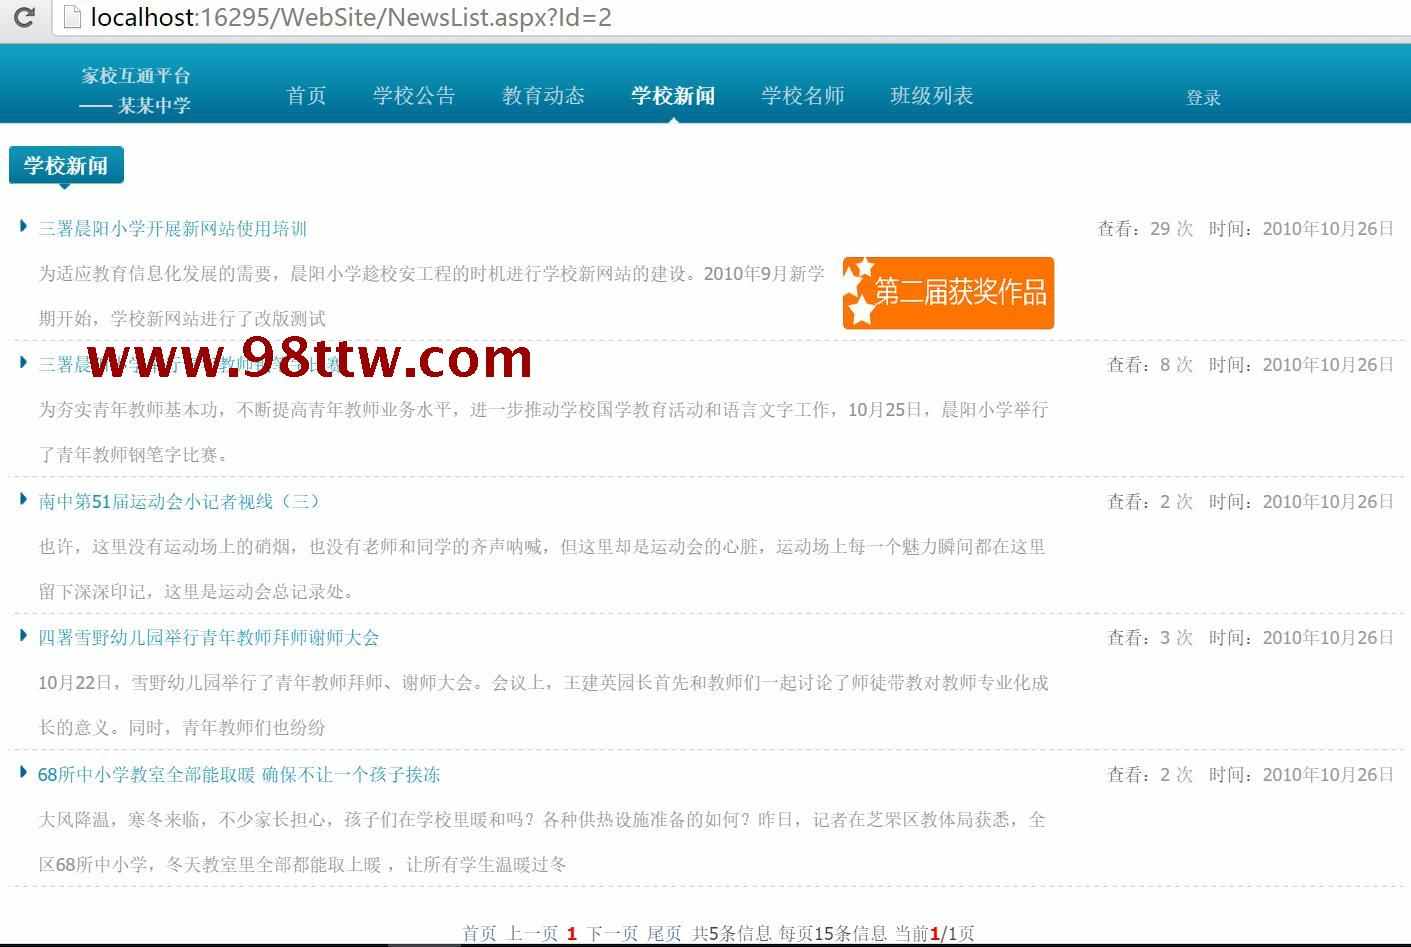1411x947 pixels.
Task: Click arrow bullet beside 四署雪野幼儿园 article
Action: [23, 635]
